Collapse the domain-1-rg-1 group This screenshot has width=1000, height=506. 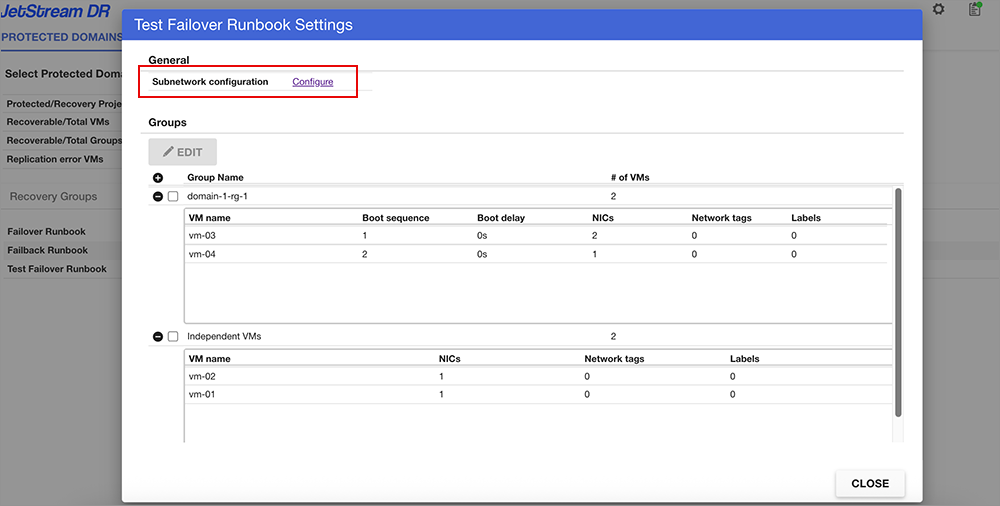[x=158, y=197]
